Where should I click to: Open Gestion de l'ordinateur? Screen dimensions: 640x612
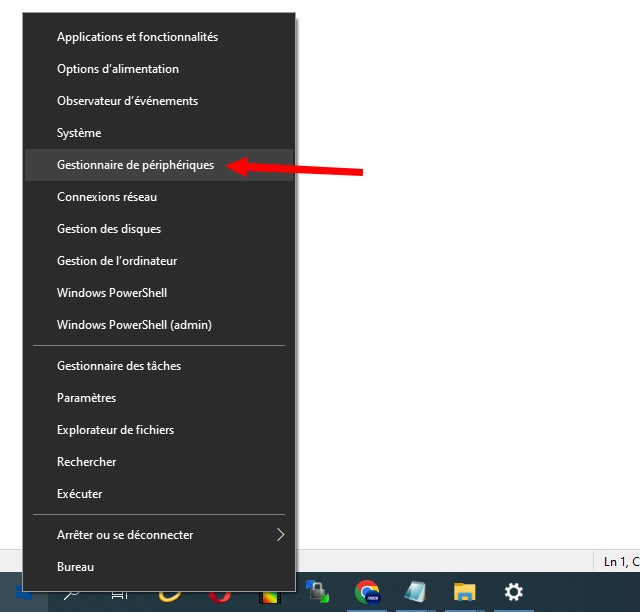pos(117,261)
